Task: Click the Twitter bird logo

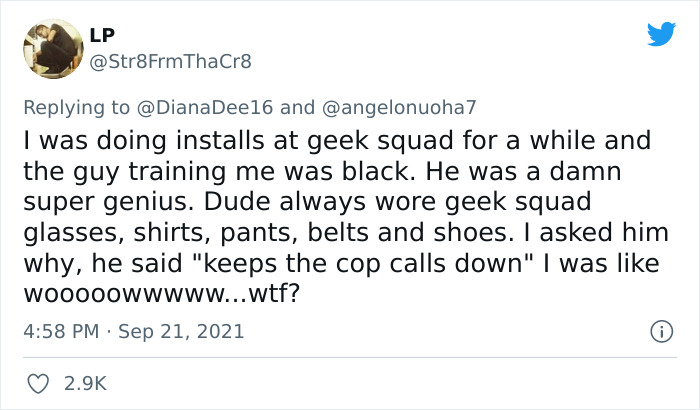Action: [x=661, y=36]
